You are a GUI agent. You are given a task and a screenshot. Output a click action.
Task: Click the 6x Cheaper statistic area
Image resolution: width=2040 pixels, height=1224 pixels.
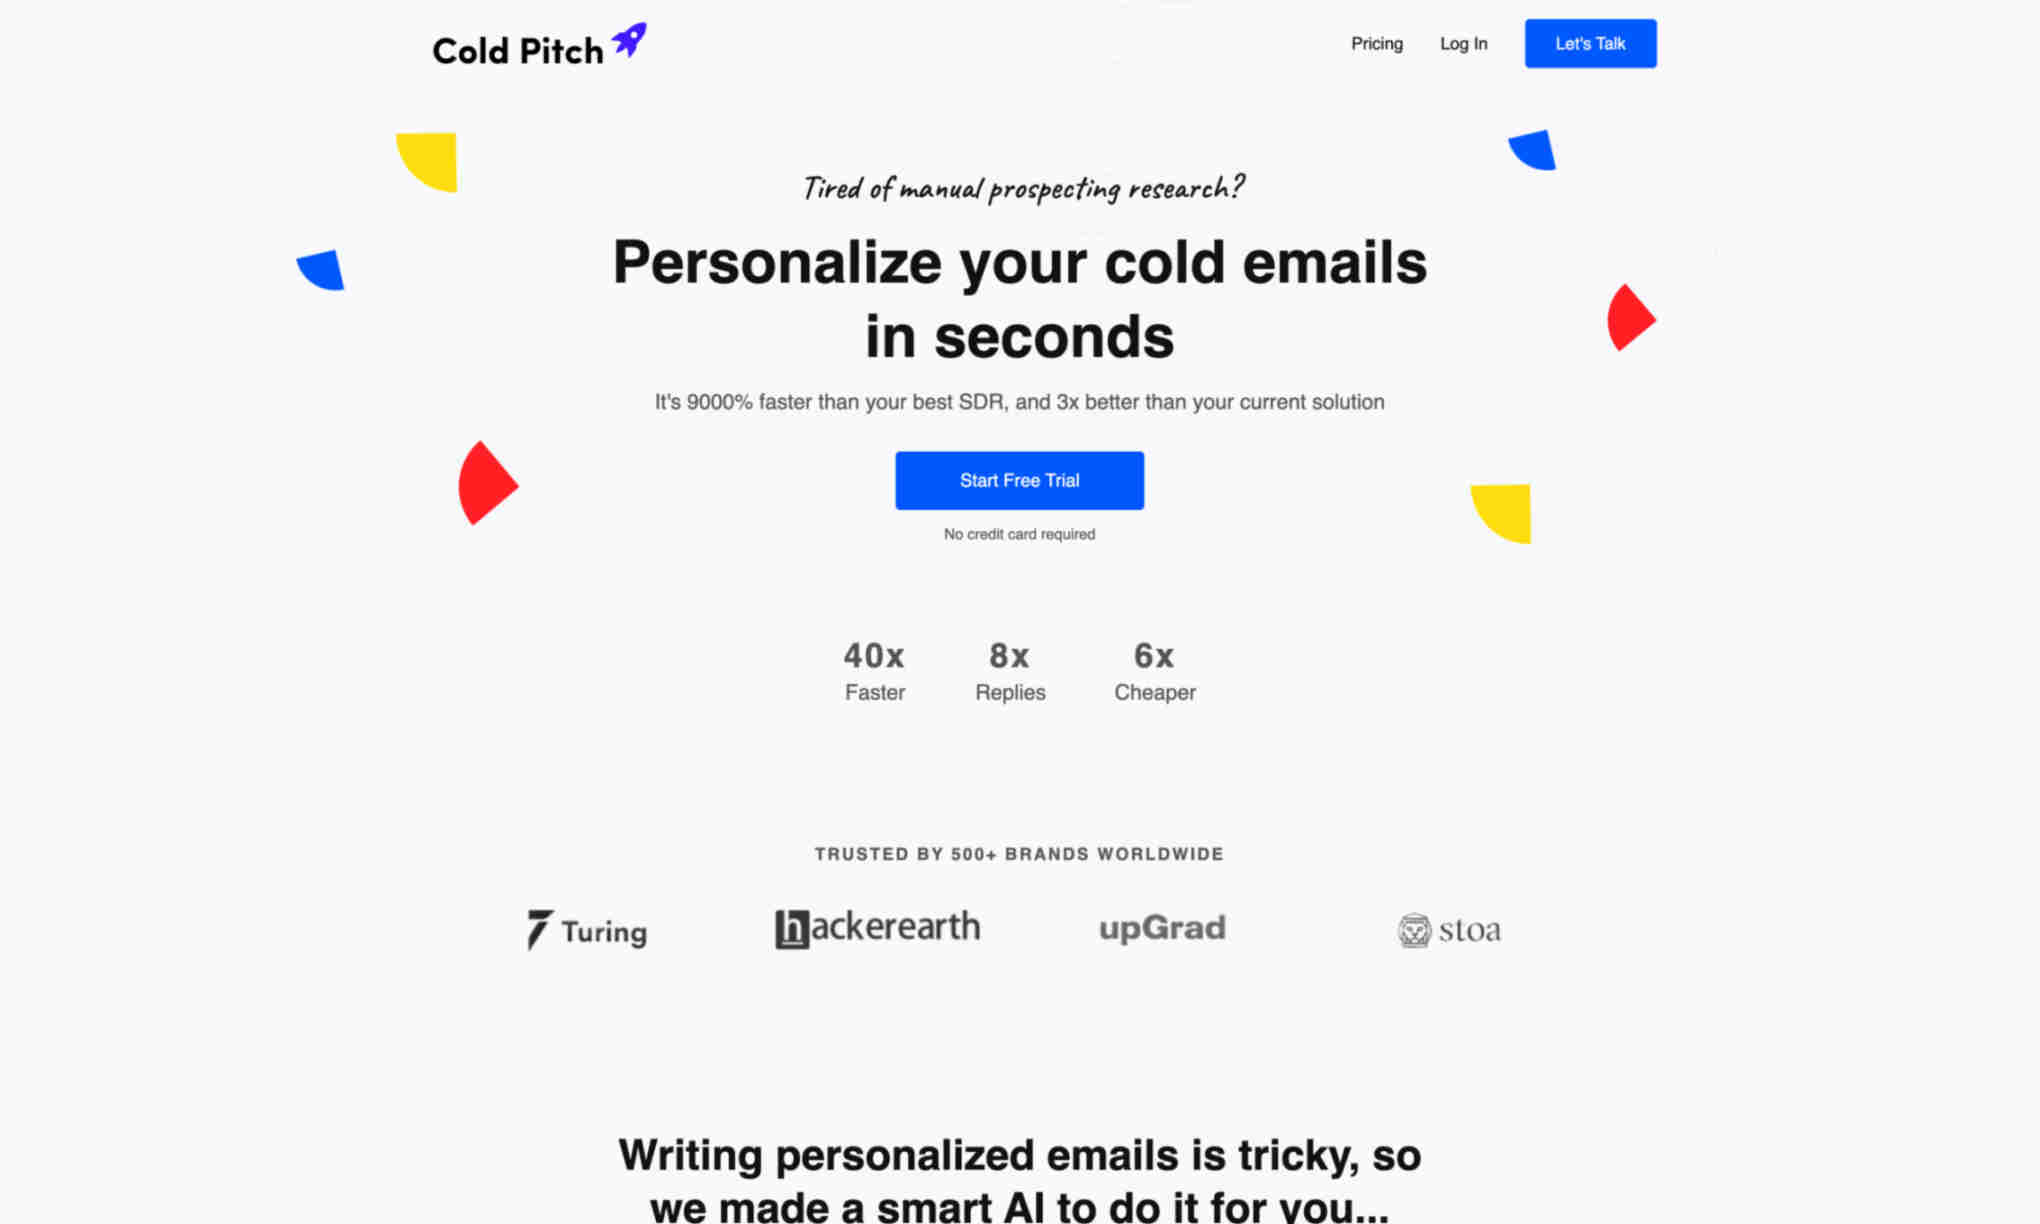click(x=1154, y=669)
